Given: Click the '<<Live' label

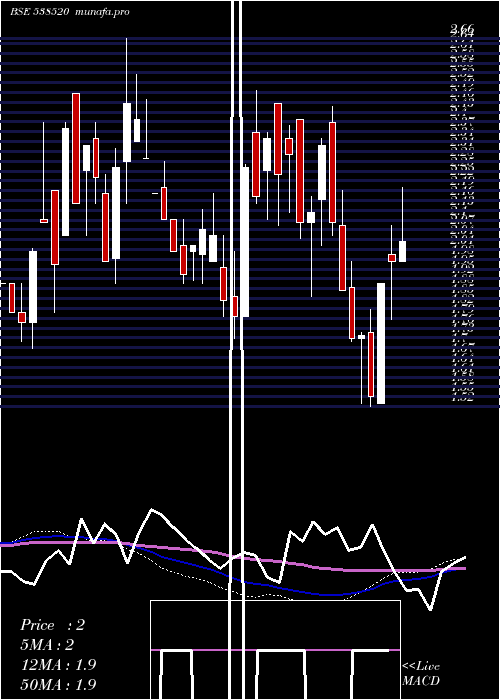Looking at the screenshot, I should point(421,667).
